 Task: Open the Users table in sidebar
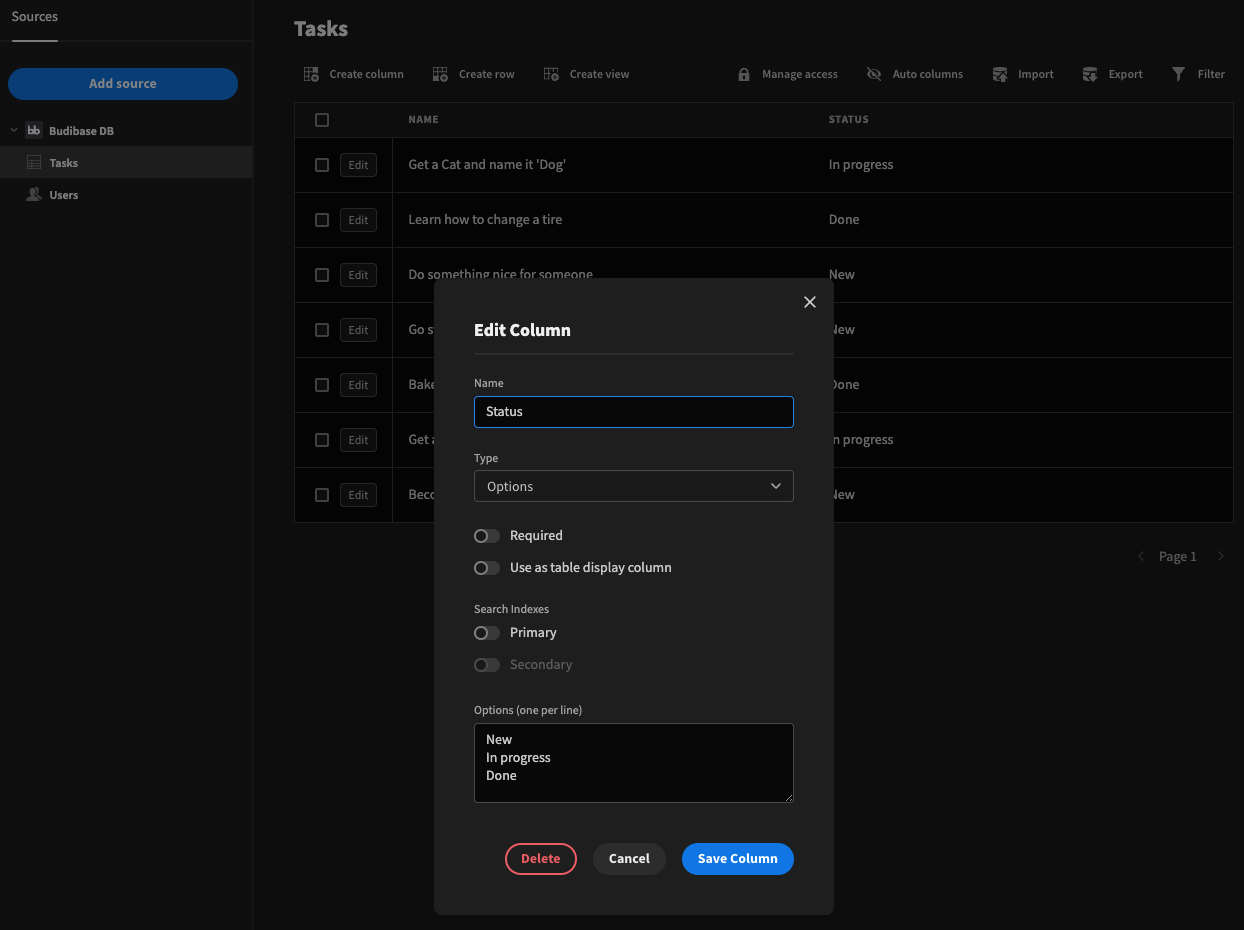click(x=63, y=195)
